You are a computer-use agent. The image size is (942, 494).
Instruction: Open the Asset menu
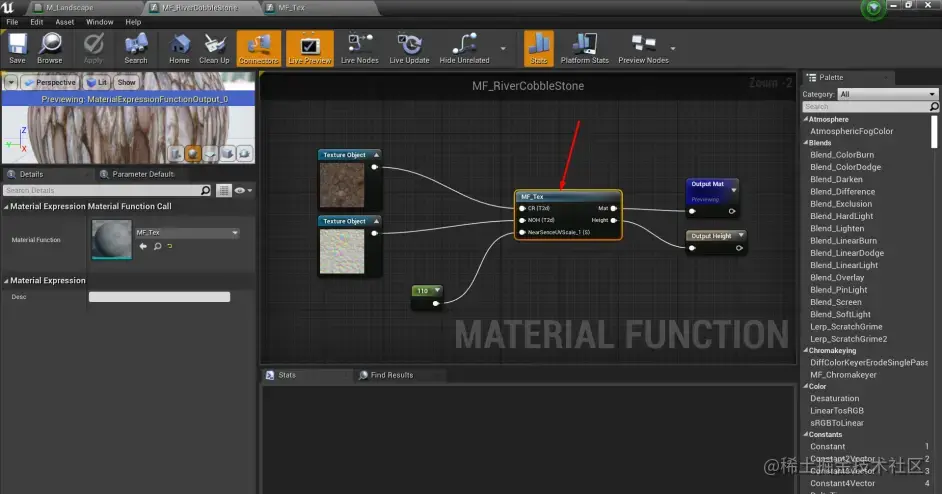pos(65,22)
